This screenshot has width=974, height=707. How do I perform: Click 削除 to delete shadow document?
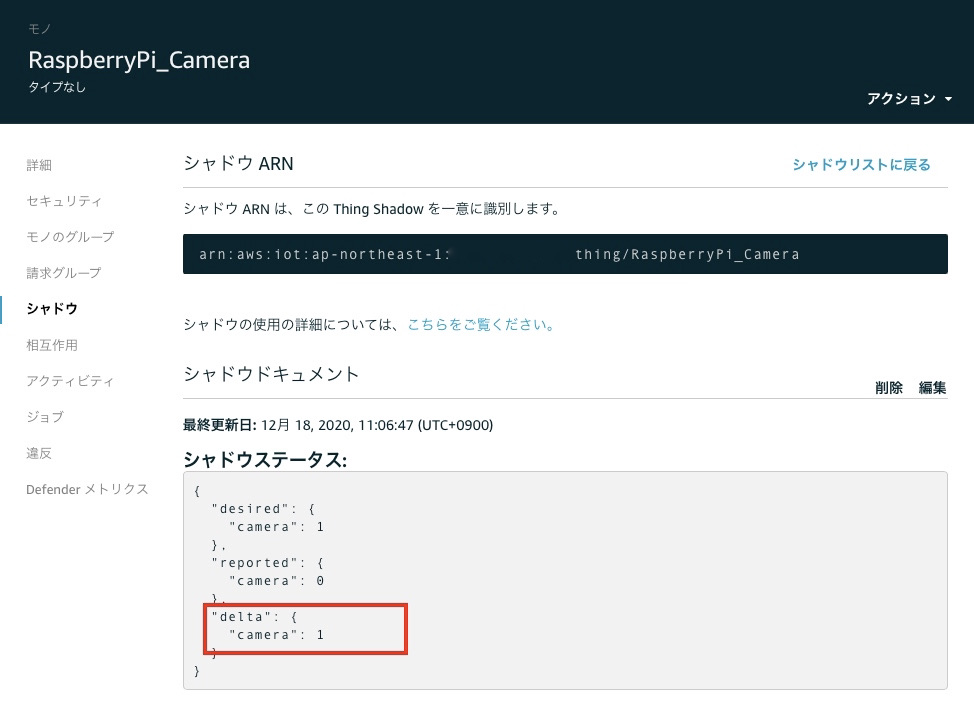(x=889, y=388)
